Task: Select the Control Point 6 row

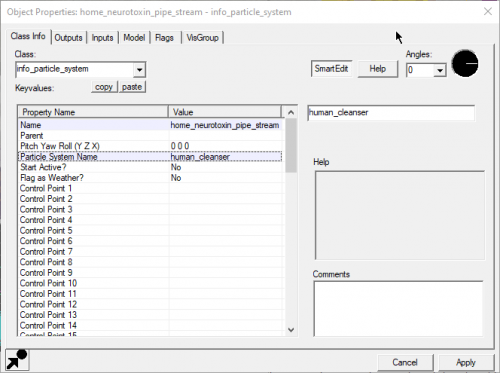Action: (150, 241)
